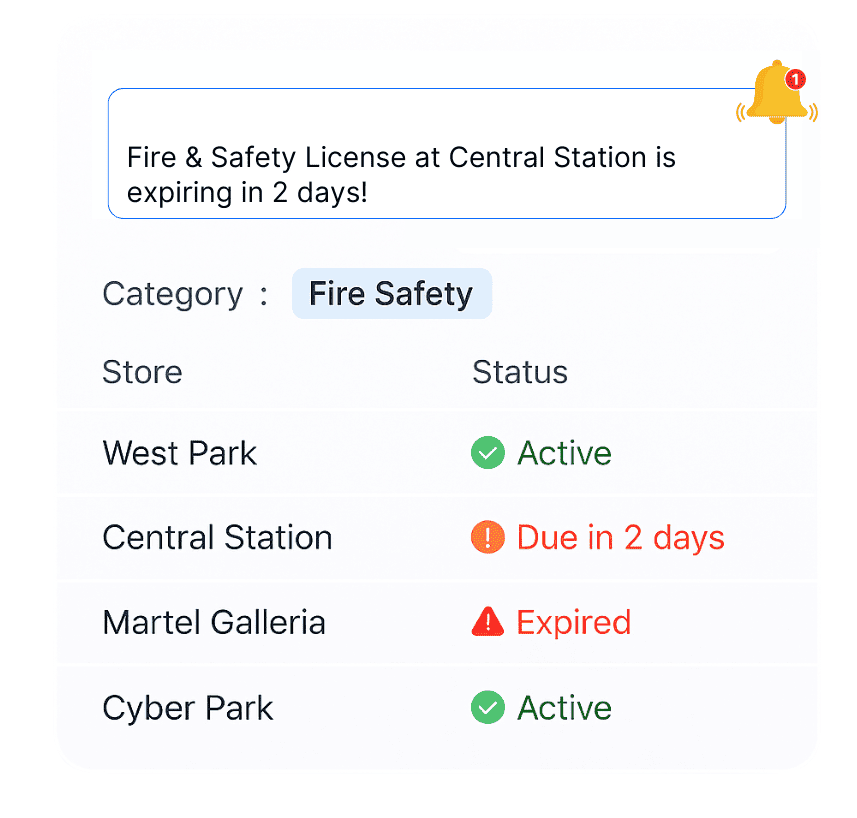Sort by the Store column header
857x818 pixels.
(142, 372)
